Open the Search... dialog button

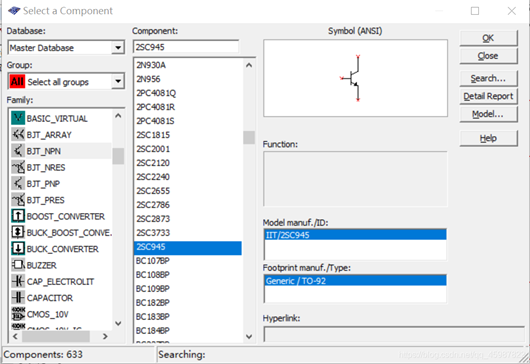(488, 78)
